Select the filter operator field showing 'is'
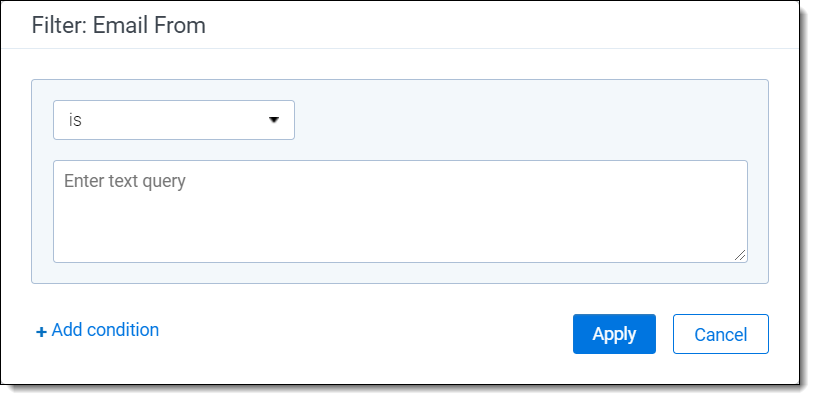Screen dimensions: 815x400 [173, 120]
